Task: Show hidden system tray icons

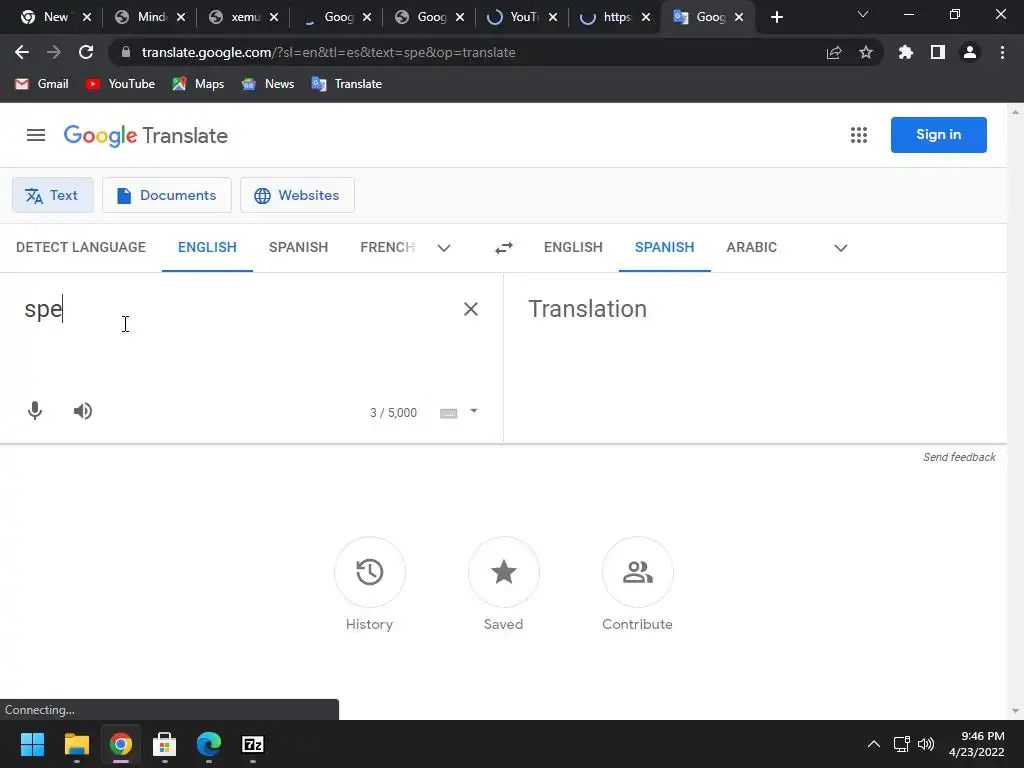Action: [x=874, y=744]
